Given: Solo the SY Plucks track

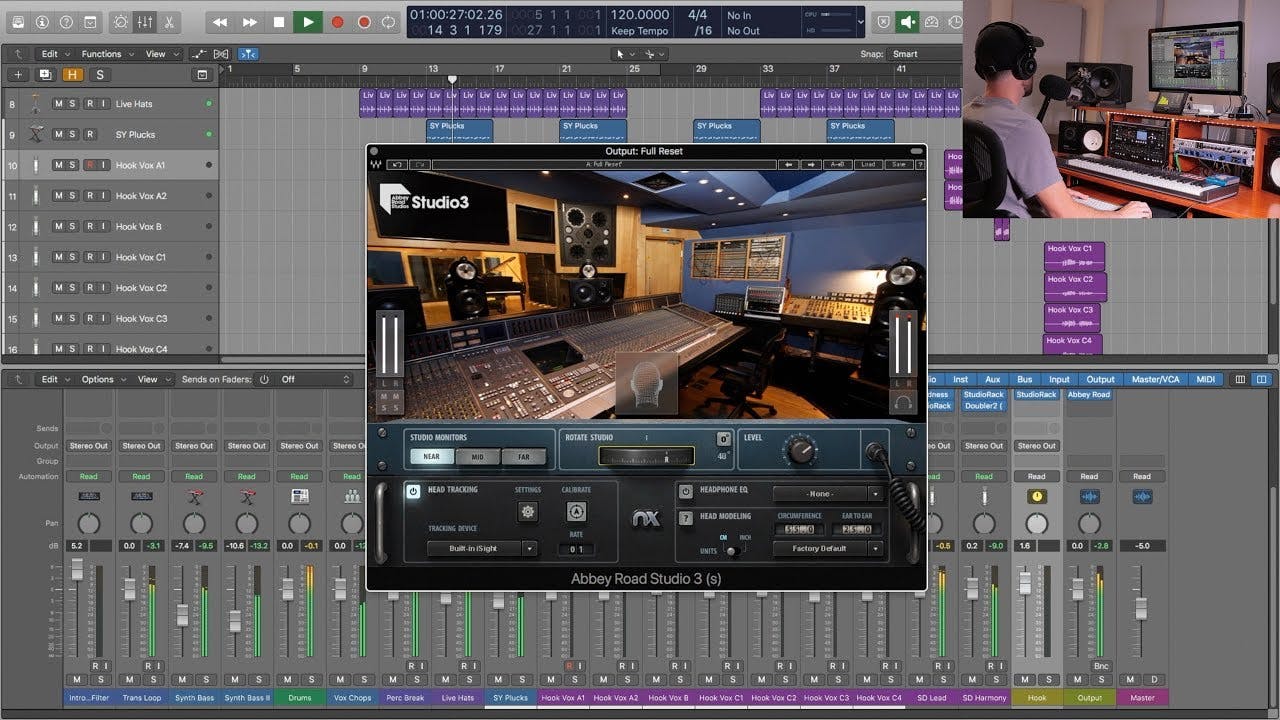Looking at the screenshot, I should [x=73, y=134].
